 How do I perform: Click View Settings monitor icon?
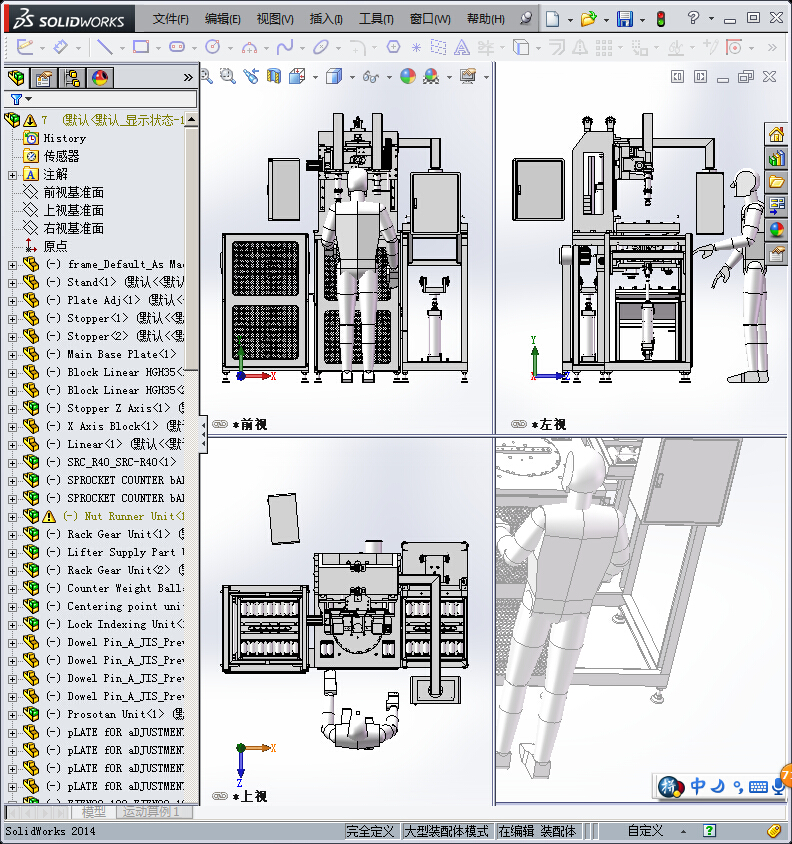pos(468,76)
